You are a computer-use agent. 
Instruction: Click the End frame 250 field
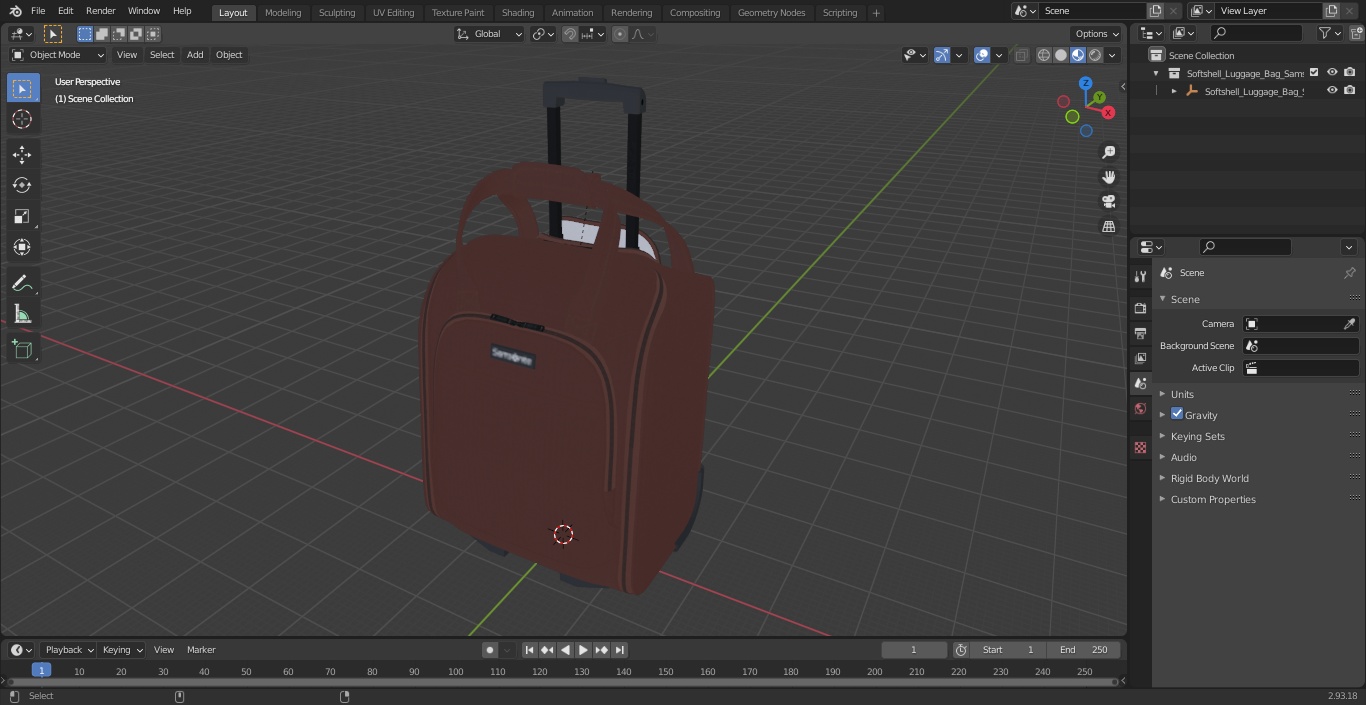[x=1084, y=650]
